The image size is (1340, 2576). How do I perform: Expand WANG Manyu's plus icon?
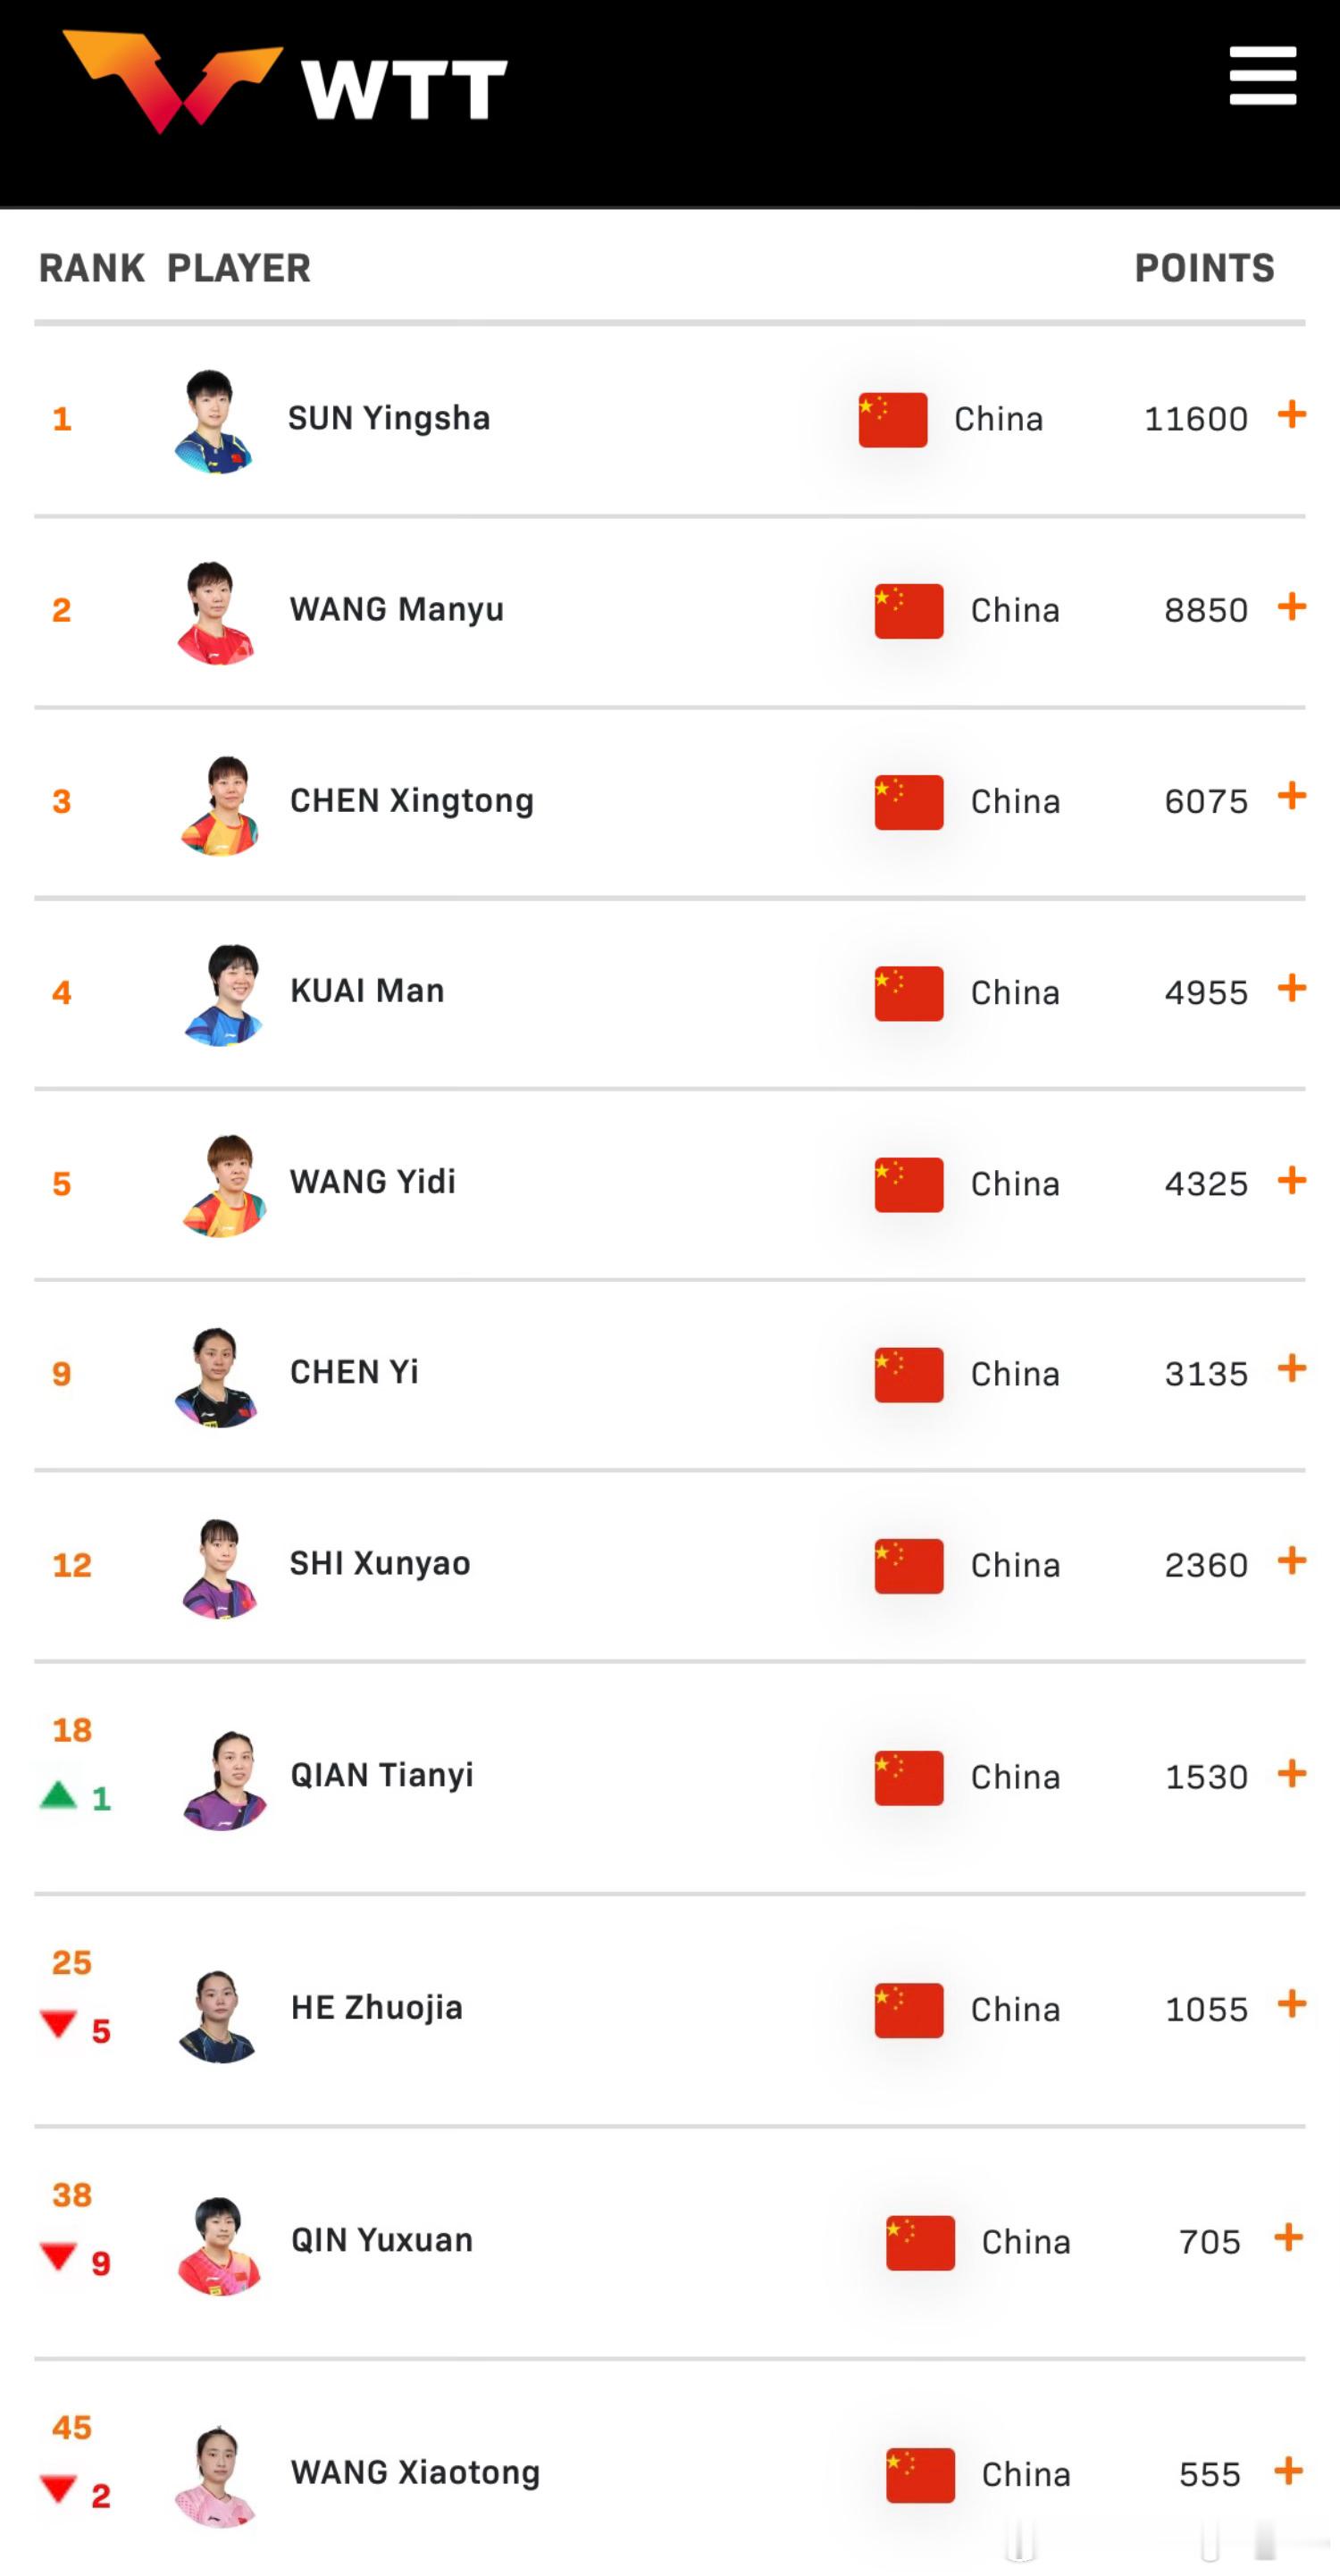click(x=1291, y=606)
